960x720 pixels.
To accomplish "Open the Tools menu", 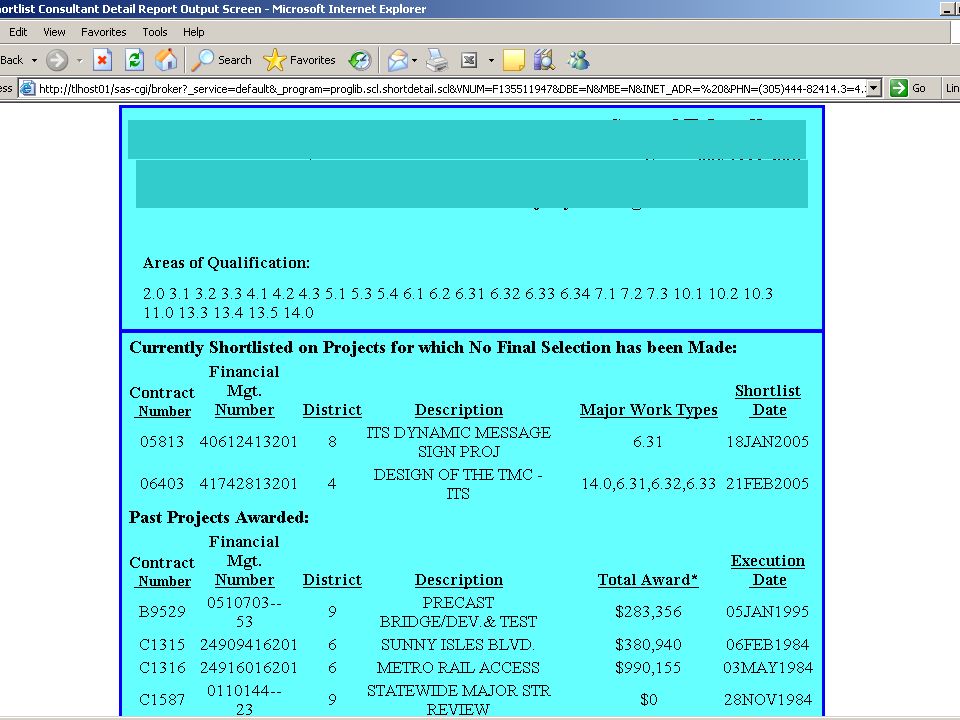I will [x=154, y=32].
